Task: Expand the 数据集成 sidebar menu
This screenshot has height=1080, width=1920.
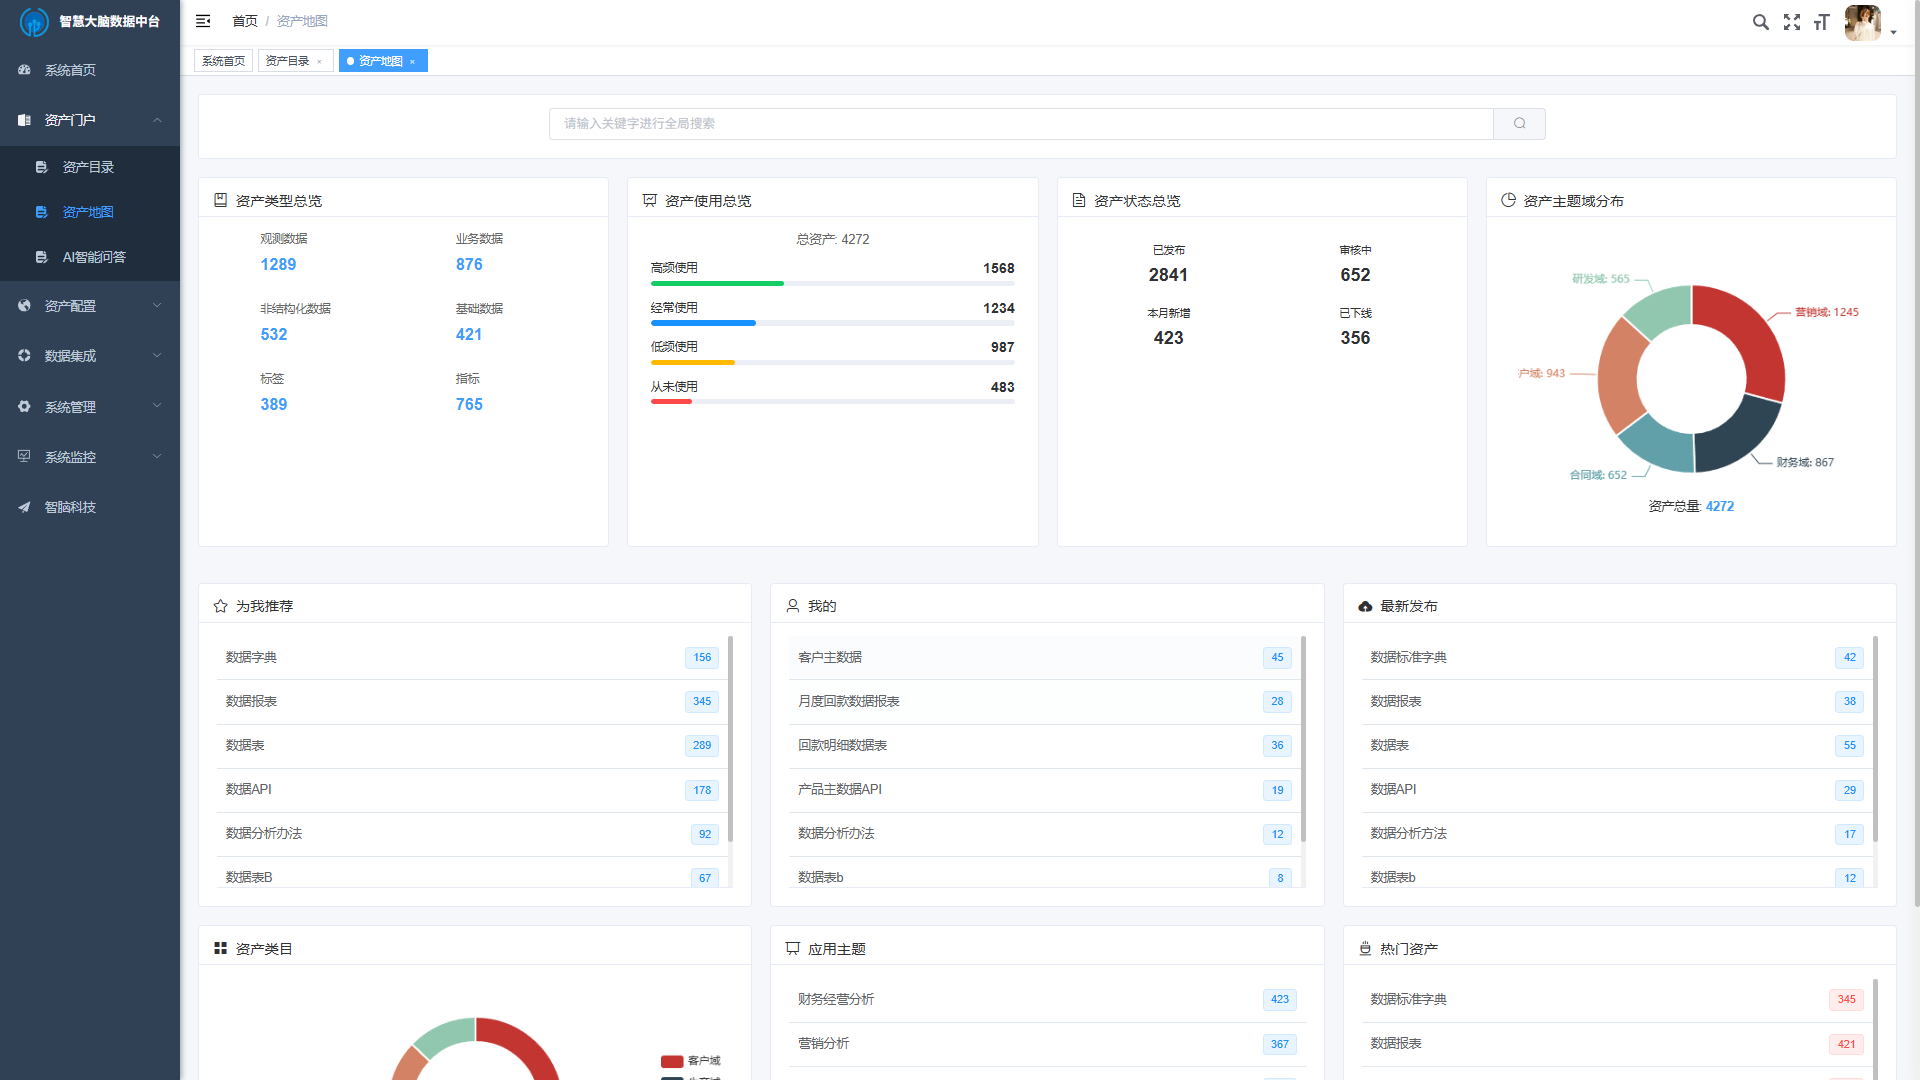Action: (157, 356)
